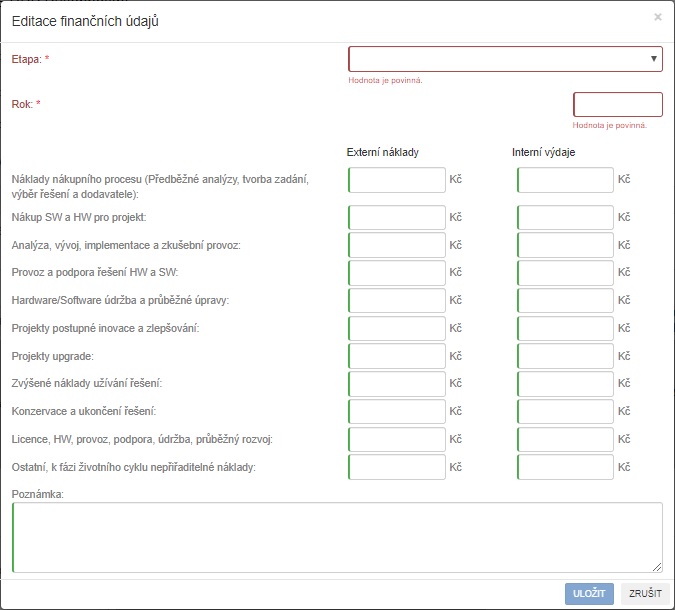Viewport: 675px width, 610px height.
Task: Focus Externí náklady for Konzervace a ukončení řešení
Action: pyautogui.click(x=397, y=412)
